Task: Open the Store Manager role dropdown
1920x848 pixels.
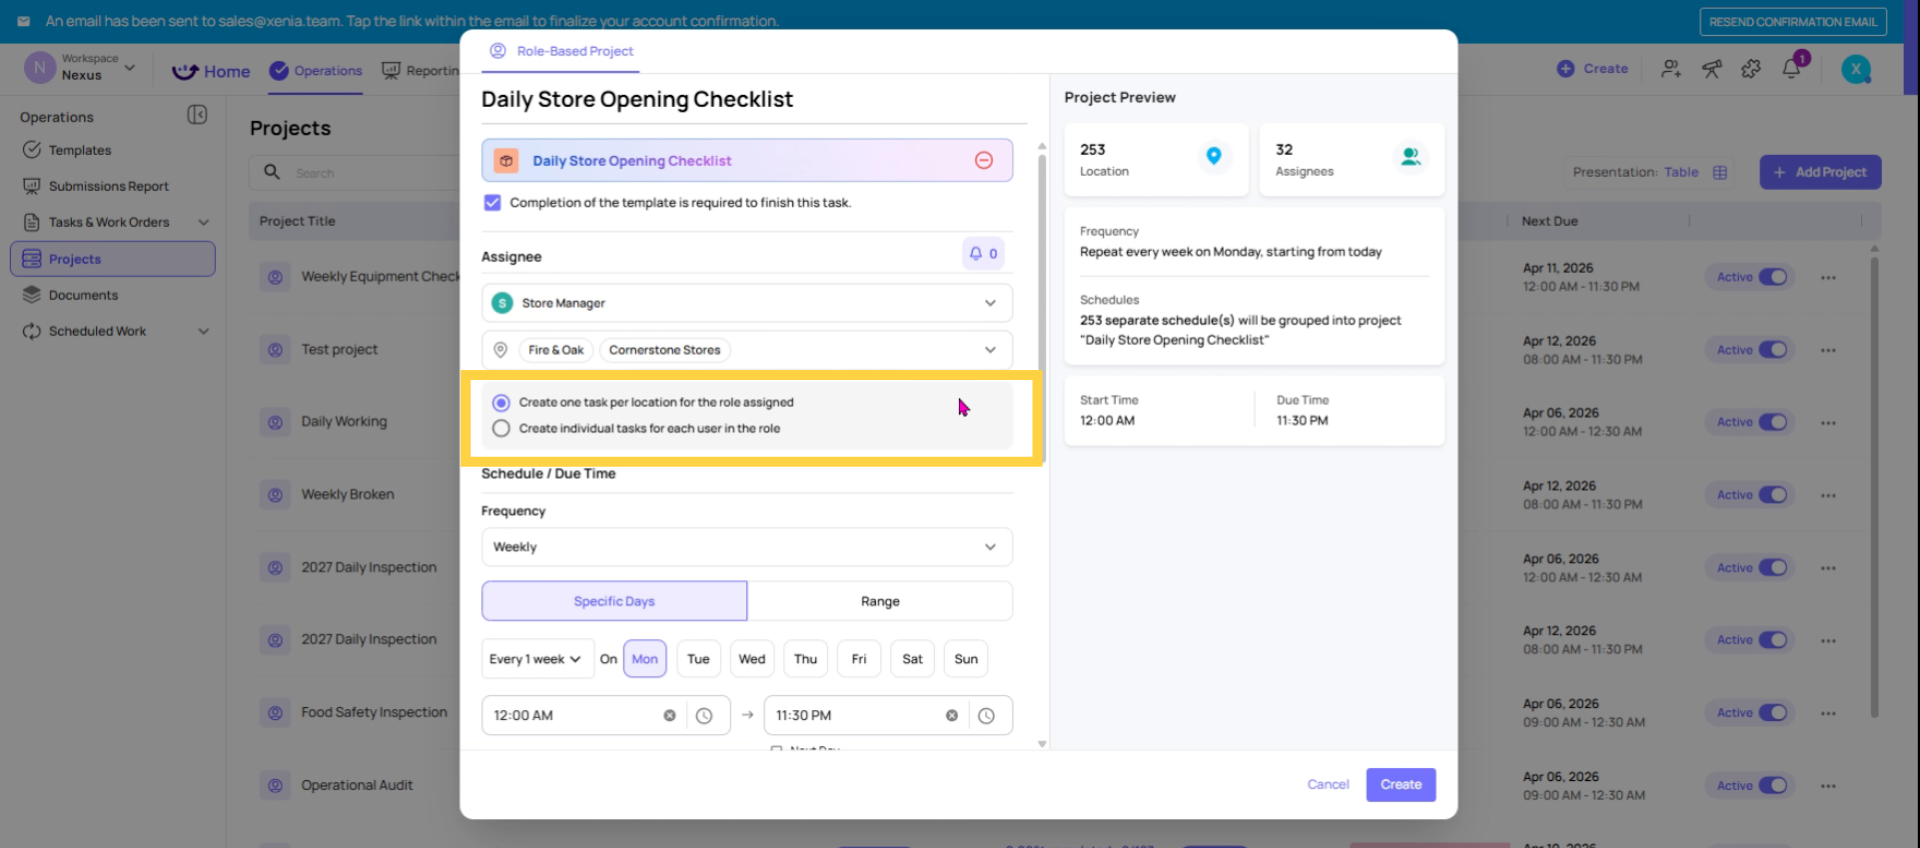Action: click(x=747, y=303)
